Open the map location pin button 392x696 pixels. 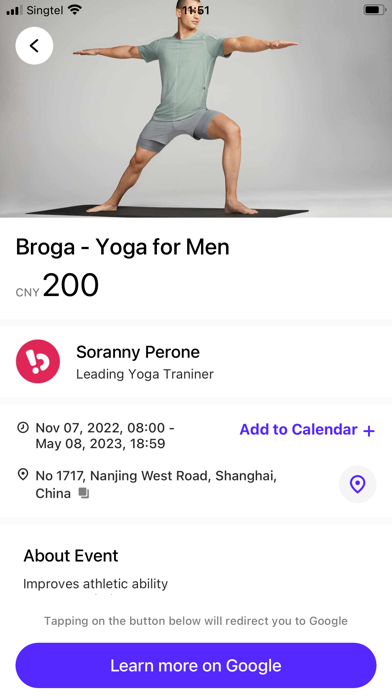357,484
